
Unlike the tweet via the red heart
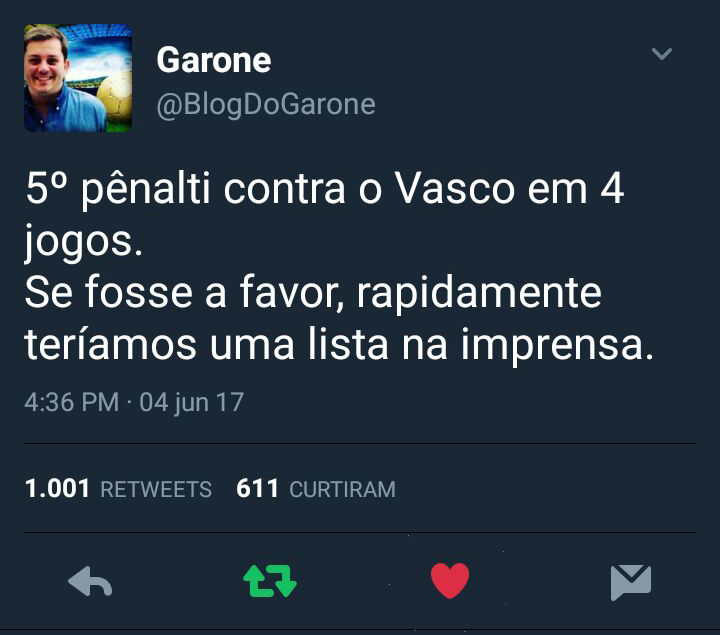pyautogui.click(x=450, y=580)
